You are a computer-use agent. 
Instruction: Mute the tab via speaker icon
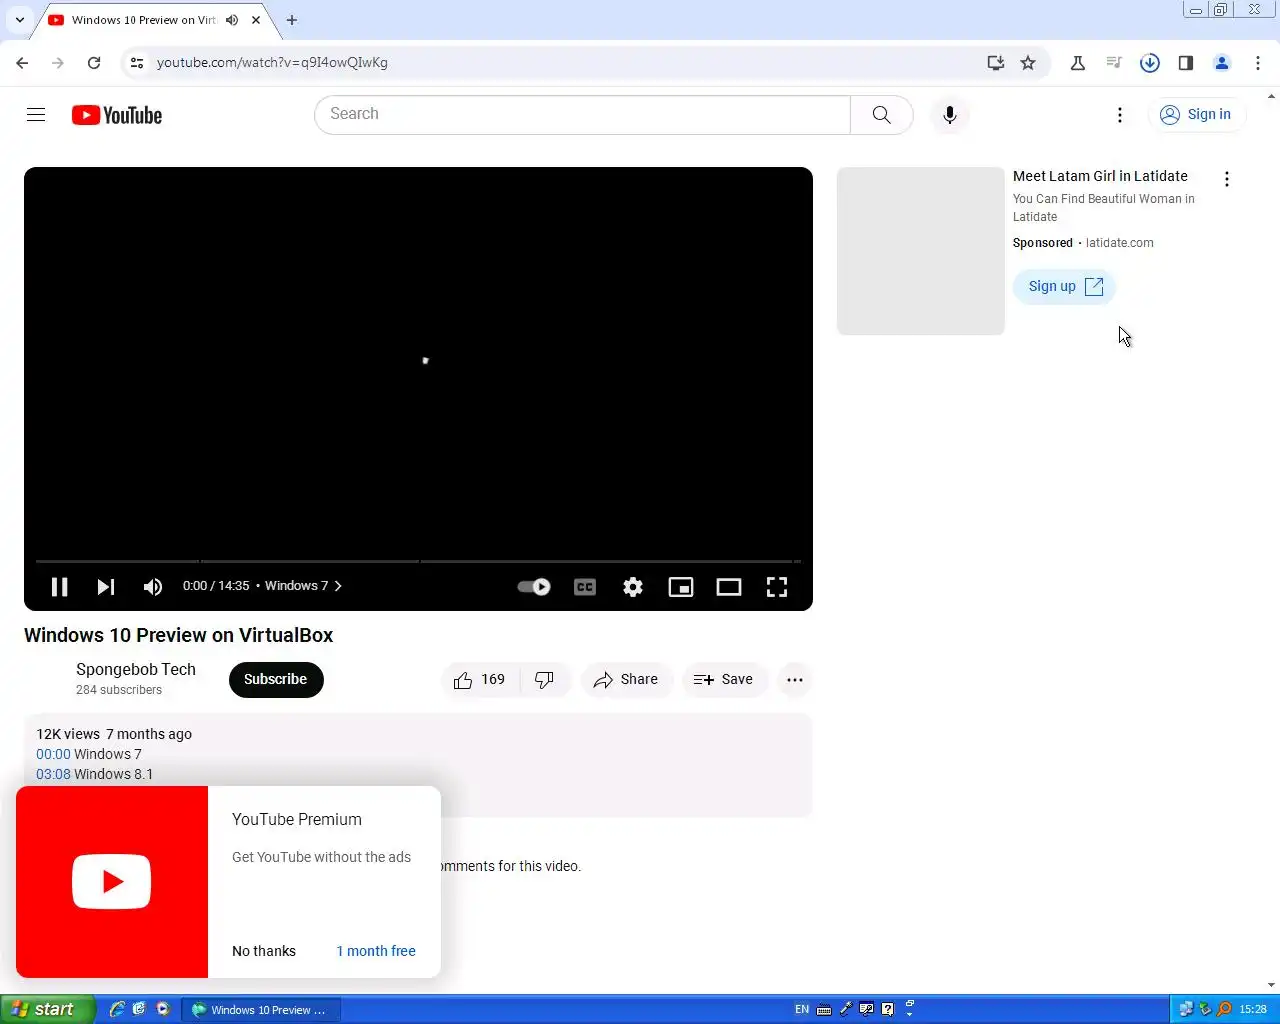[x=232, y=20]
